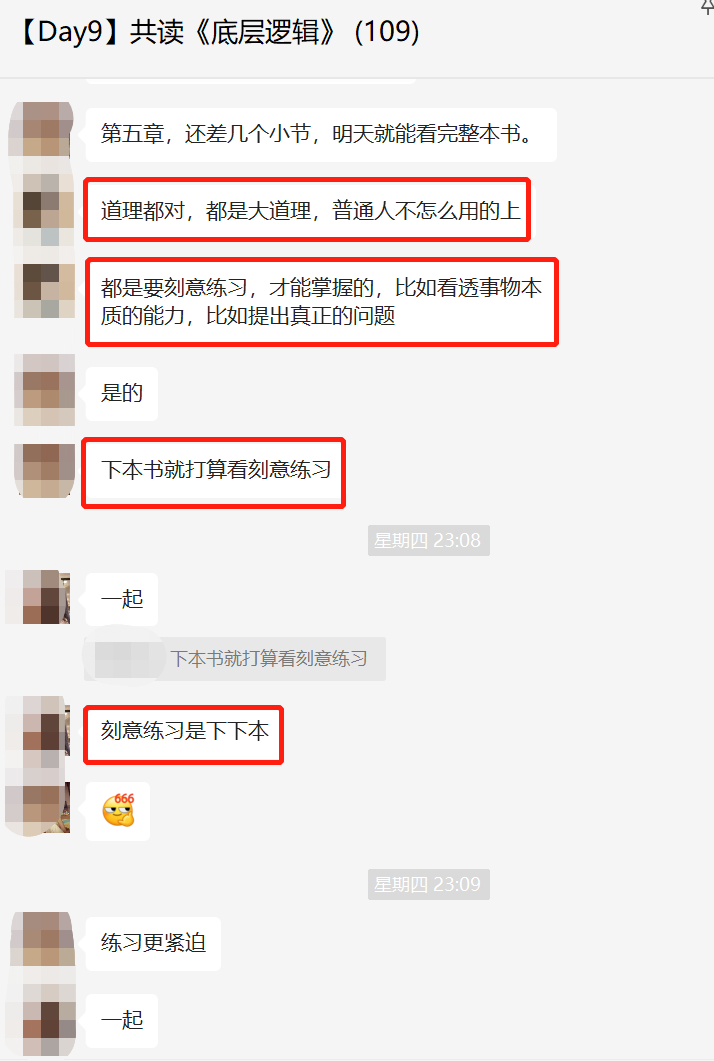Select message 道理都对，都是大道理
Image resolution: width=714 pixels, height=1061 pixels.
click(x=307, y=210)
